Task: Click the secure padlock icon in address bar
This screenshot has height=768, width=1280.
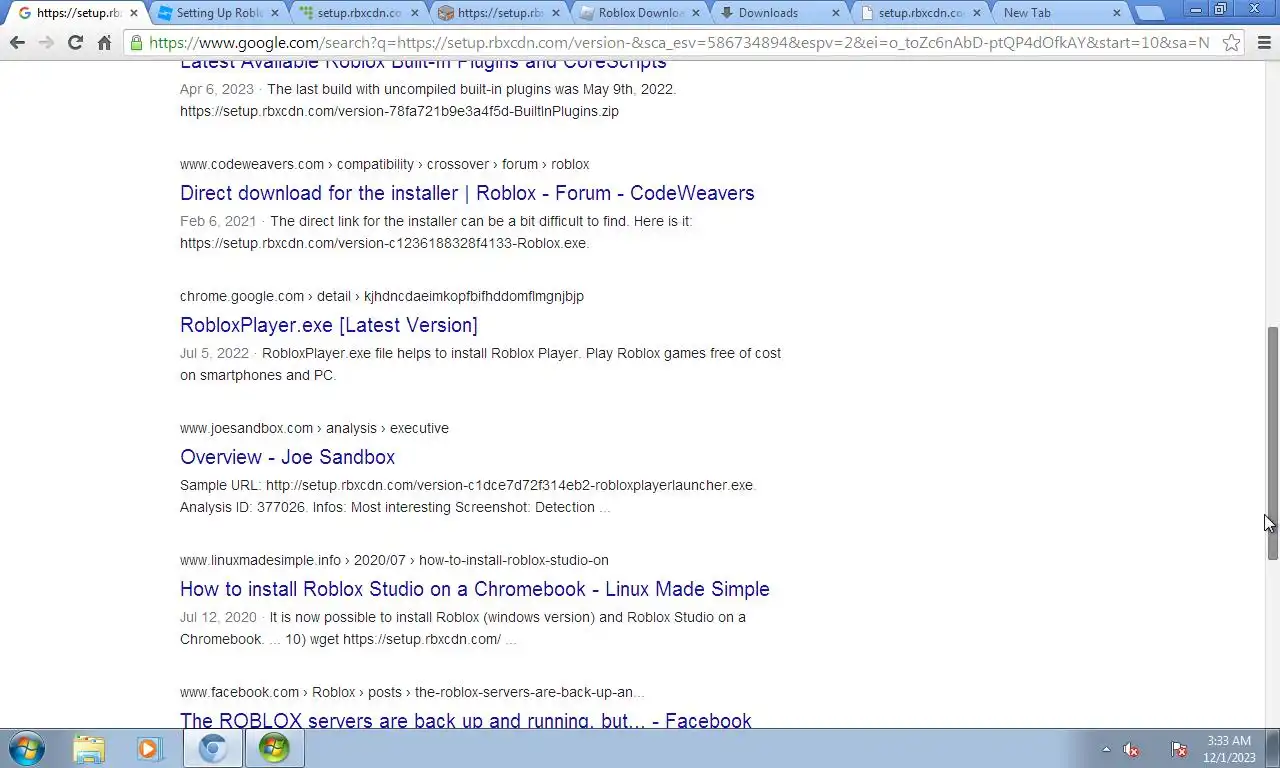Action: (137, 43)
